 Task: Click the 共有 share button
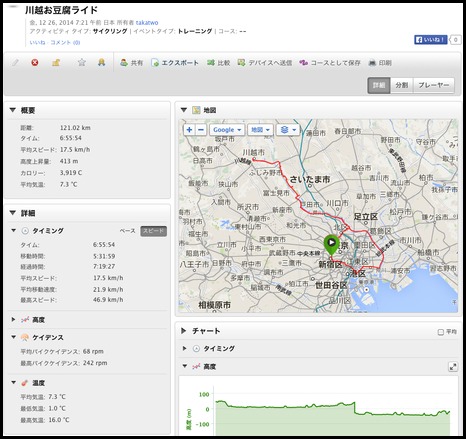click(131, 63)
